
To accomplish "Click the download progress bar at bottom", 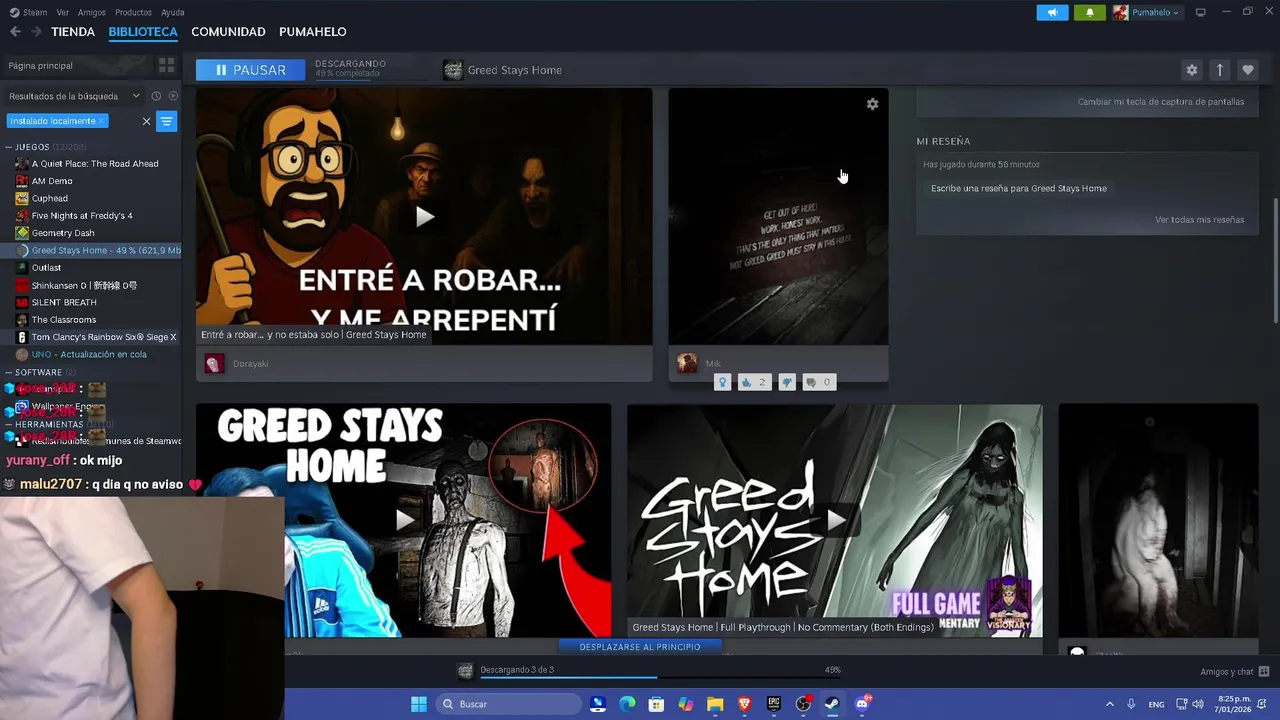I will [660, 677].
